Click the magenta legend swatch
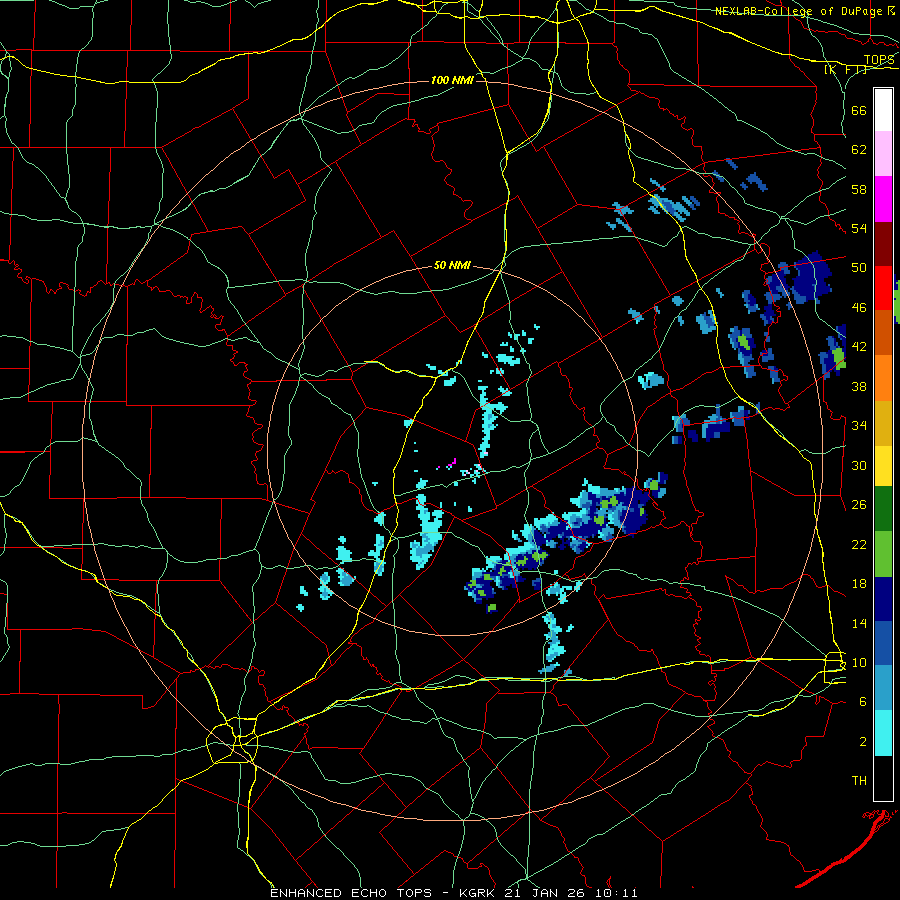This screenshot has height=900, width=900. 883,199
